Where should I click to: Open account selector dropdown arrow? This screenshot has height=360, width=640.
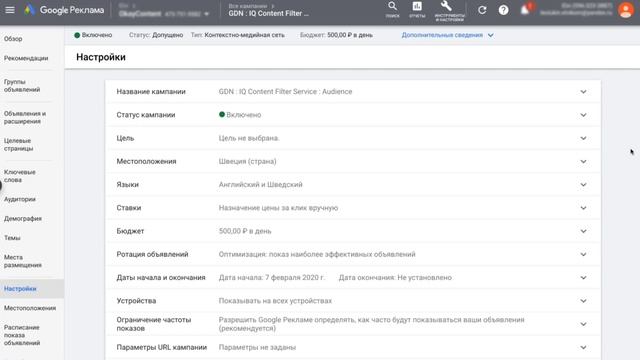(x=207, y=14)
